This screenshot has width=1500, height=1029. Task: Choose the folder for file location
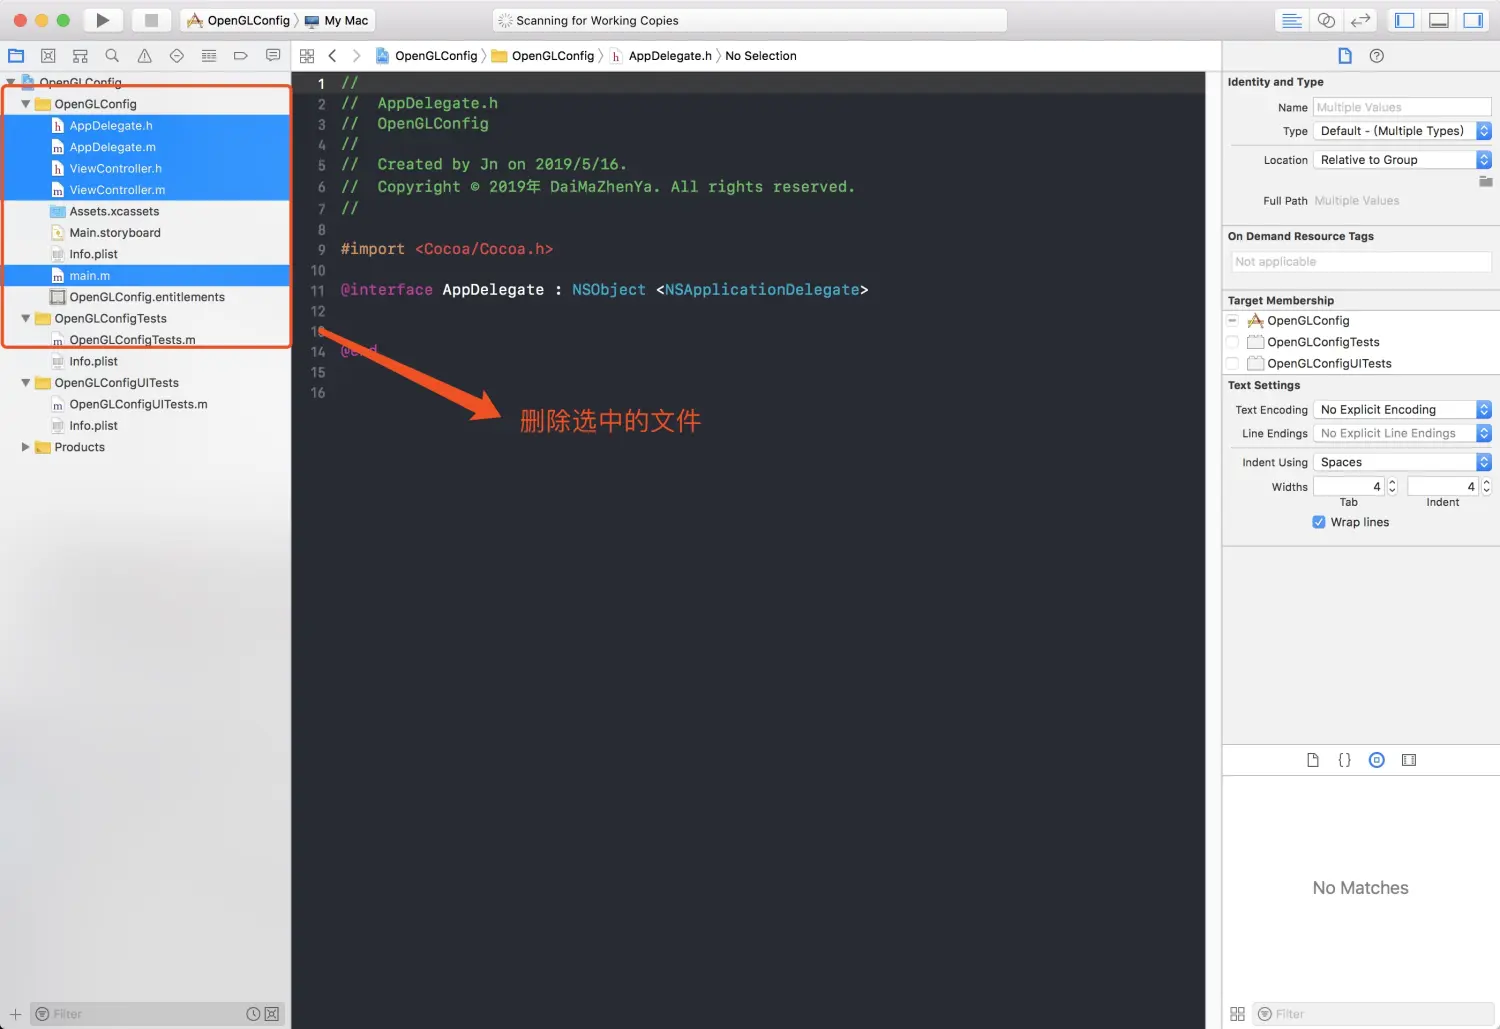(x=1485, y=181)
